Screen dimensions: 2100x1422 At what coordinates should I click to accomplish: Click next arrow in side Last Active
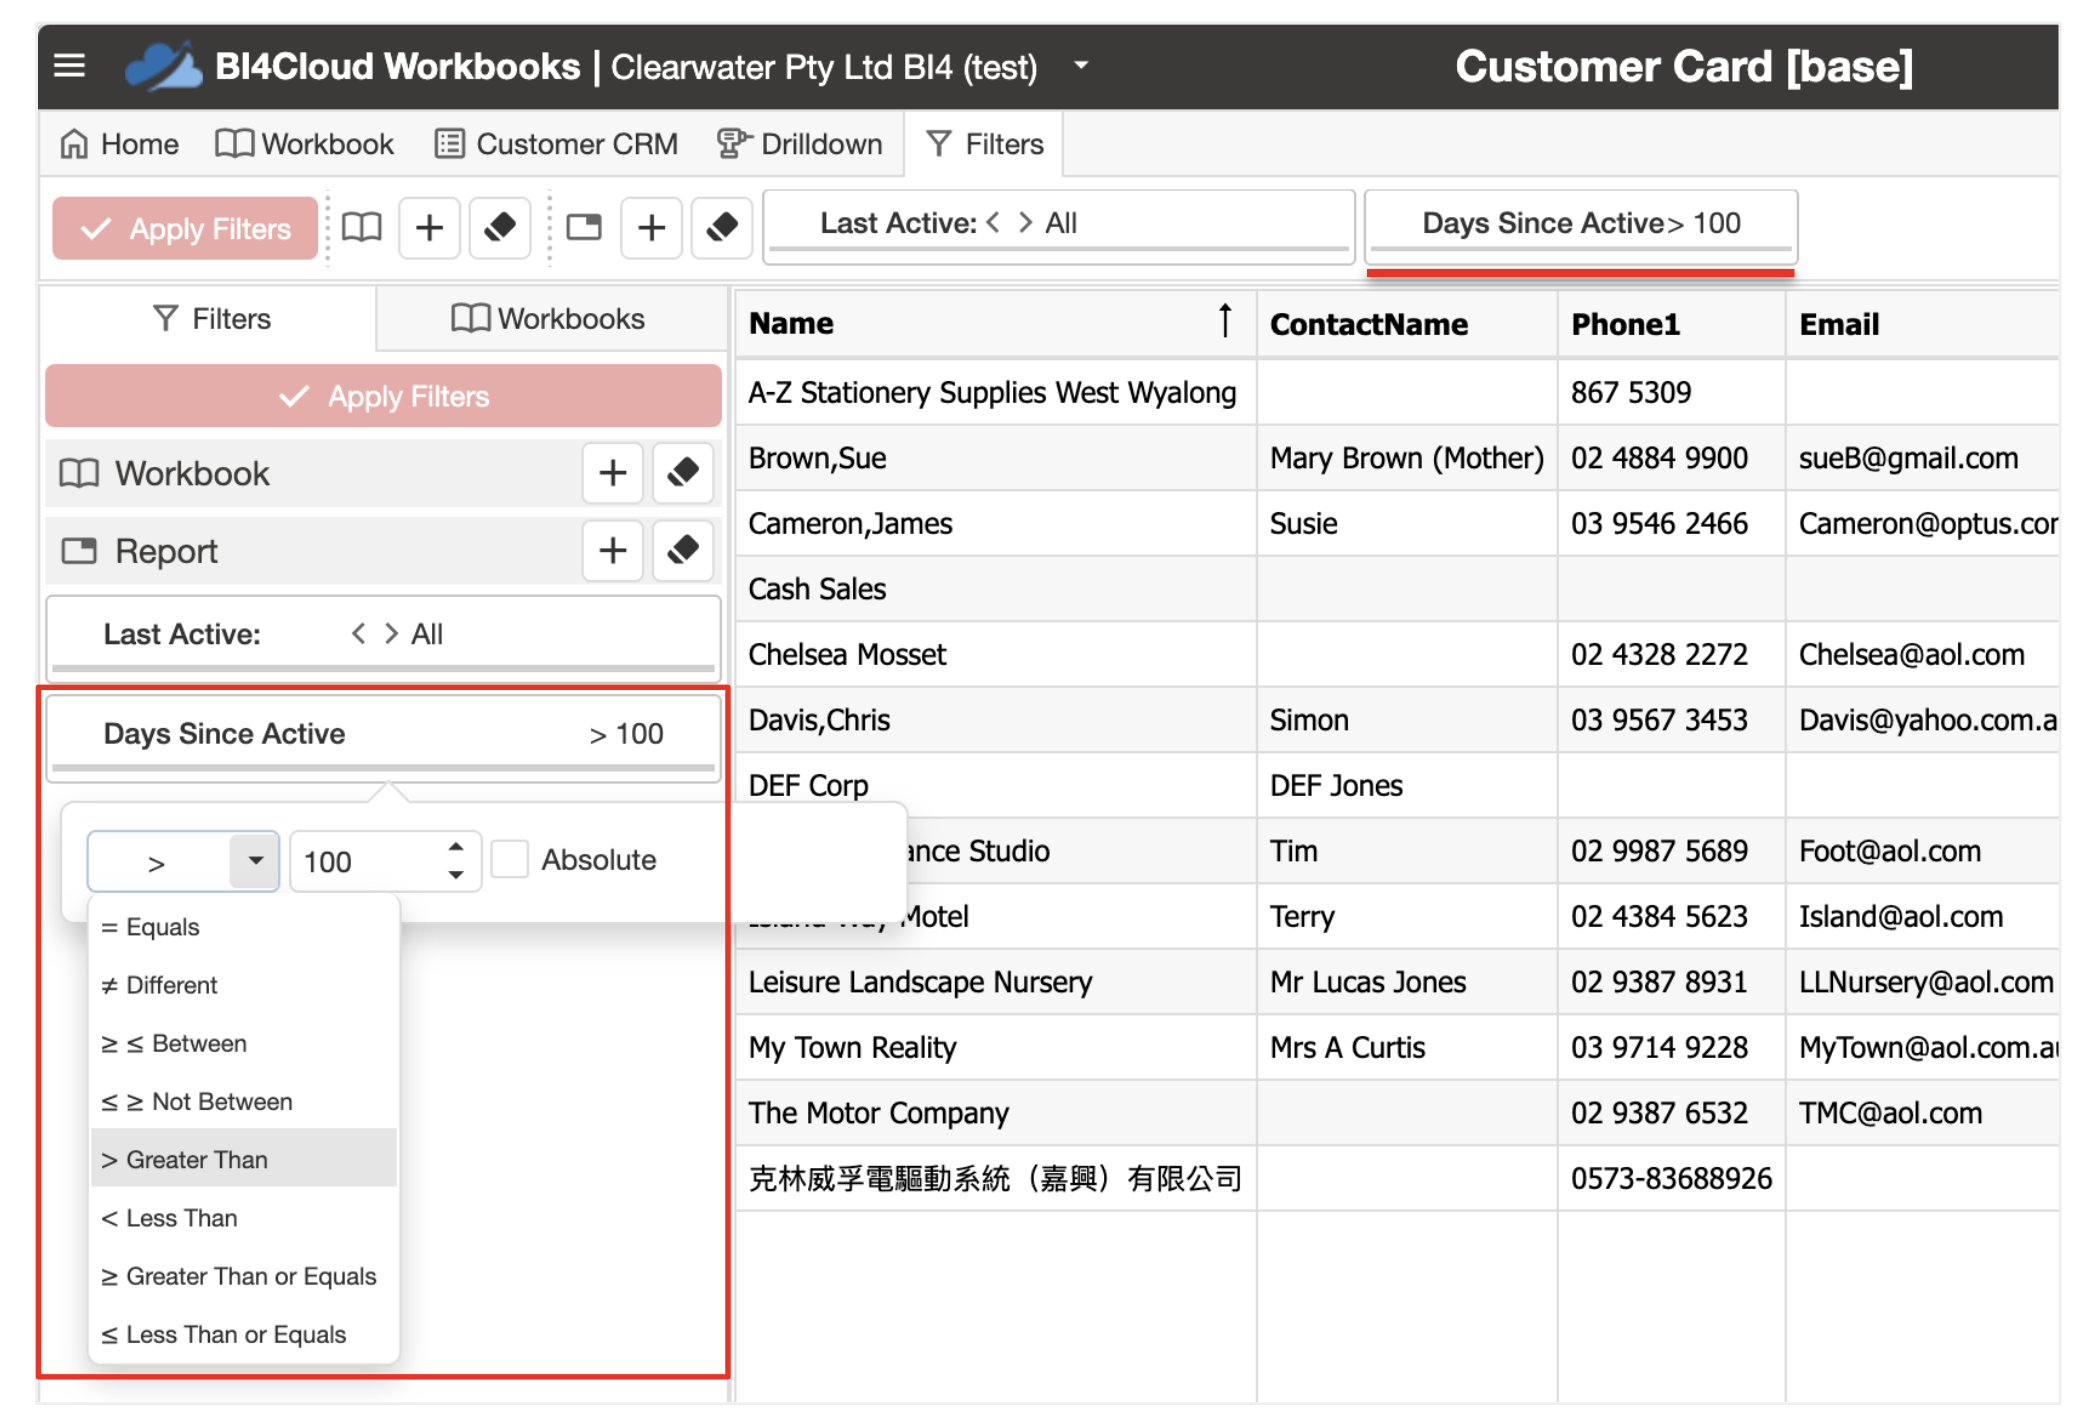[x=391, y=633]
